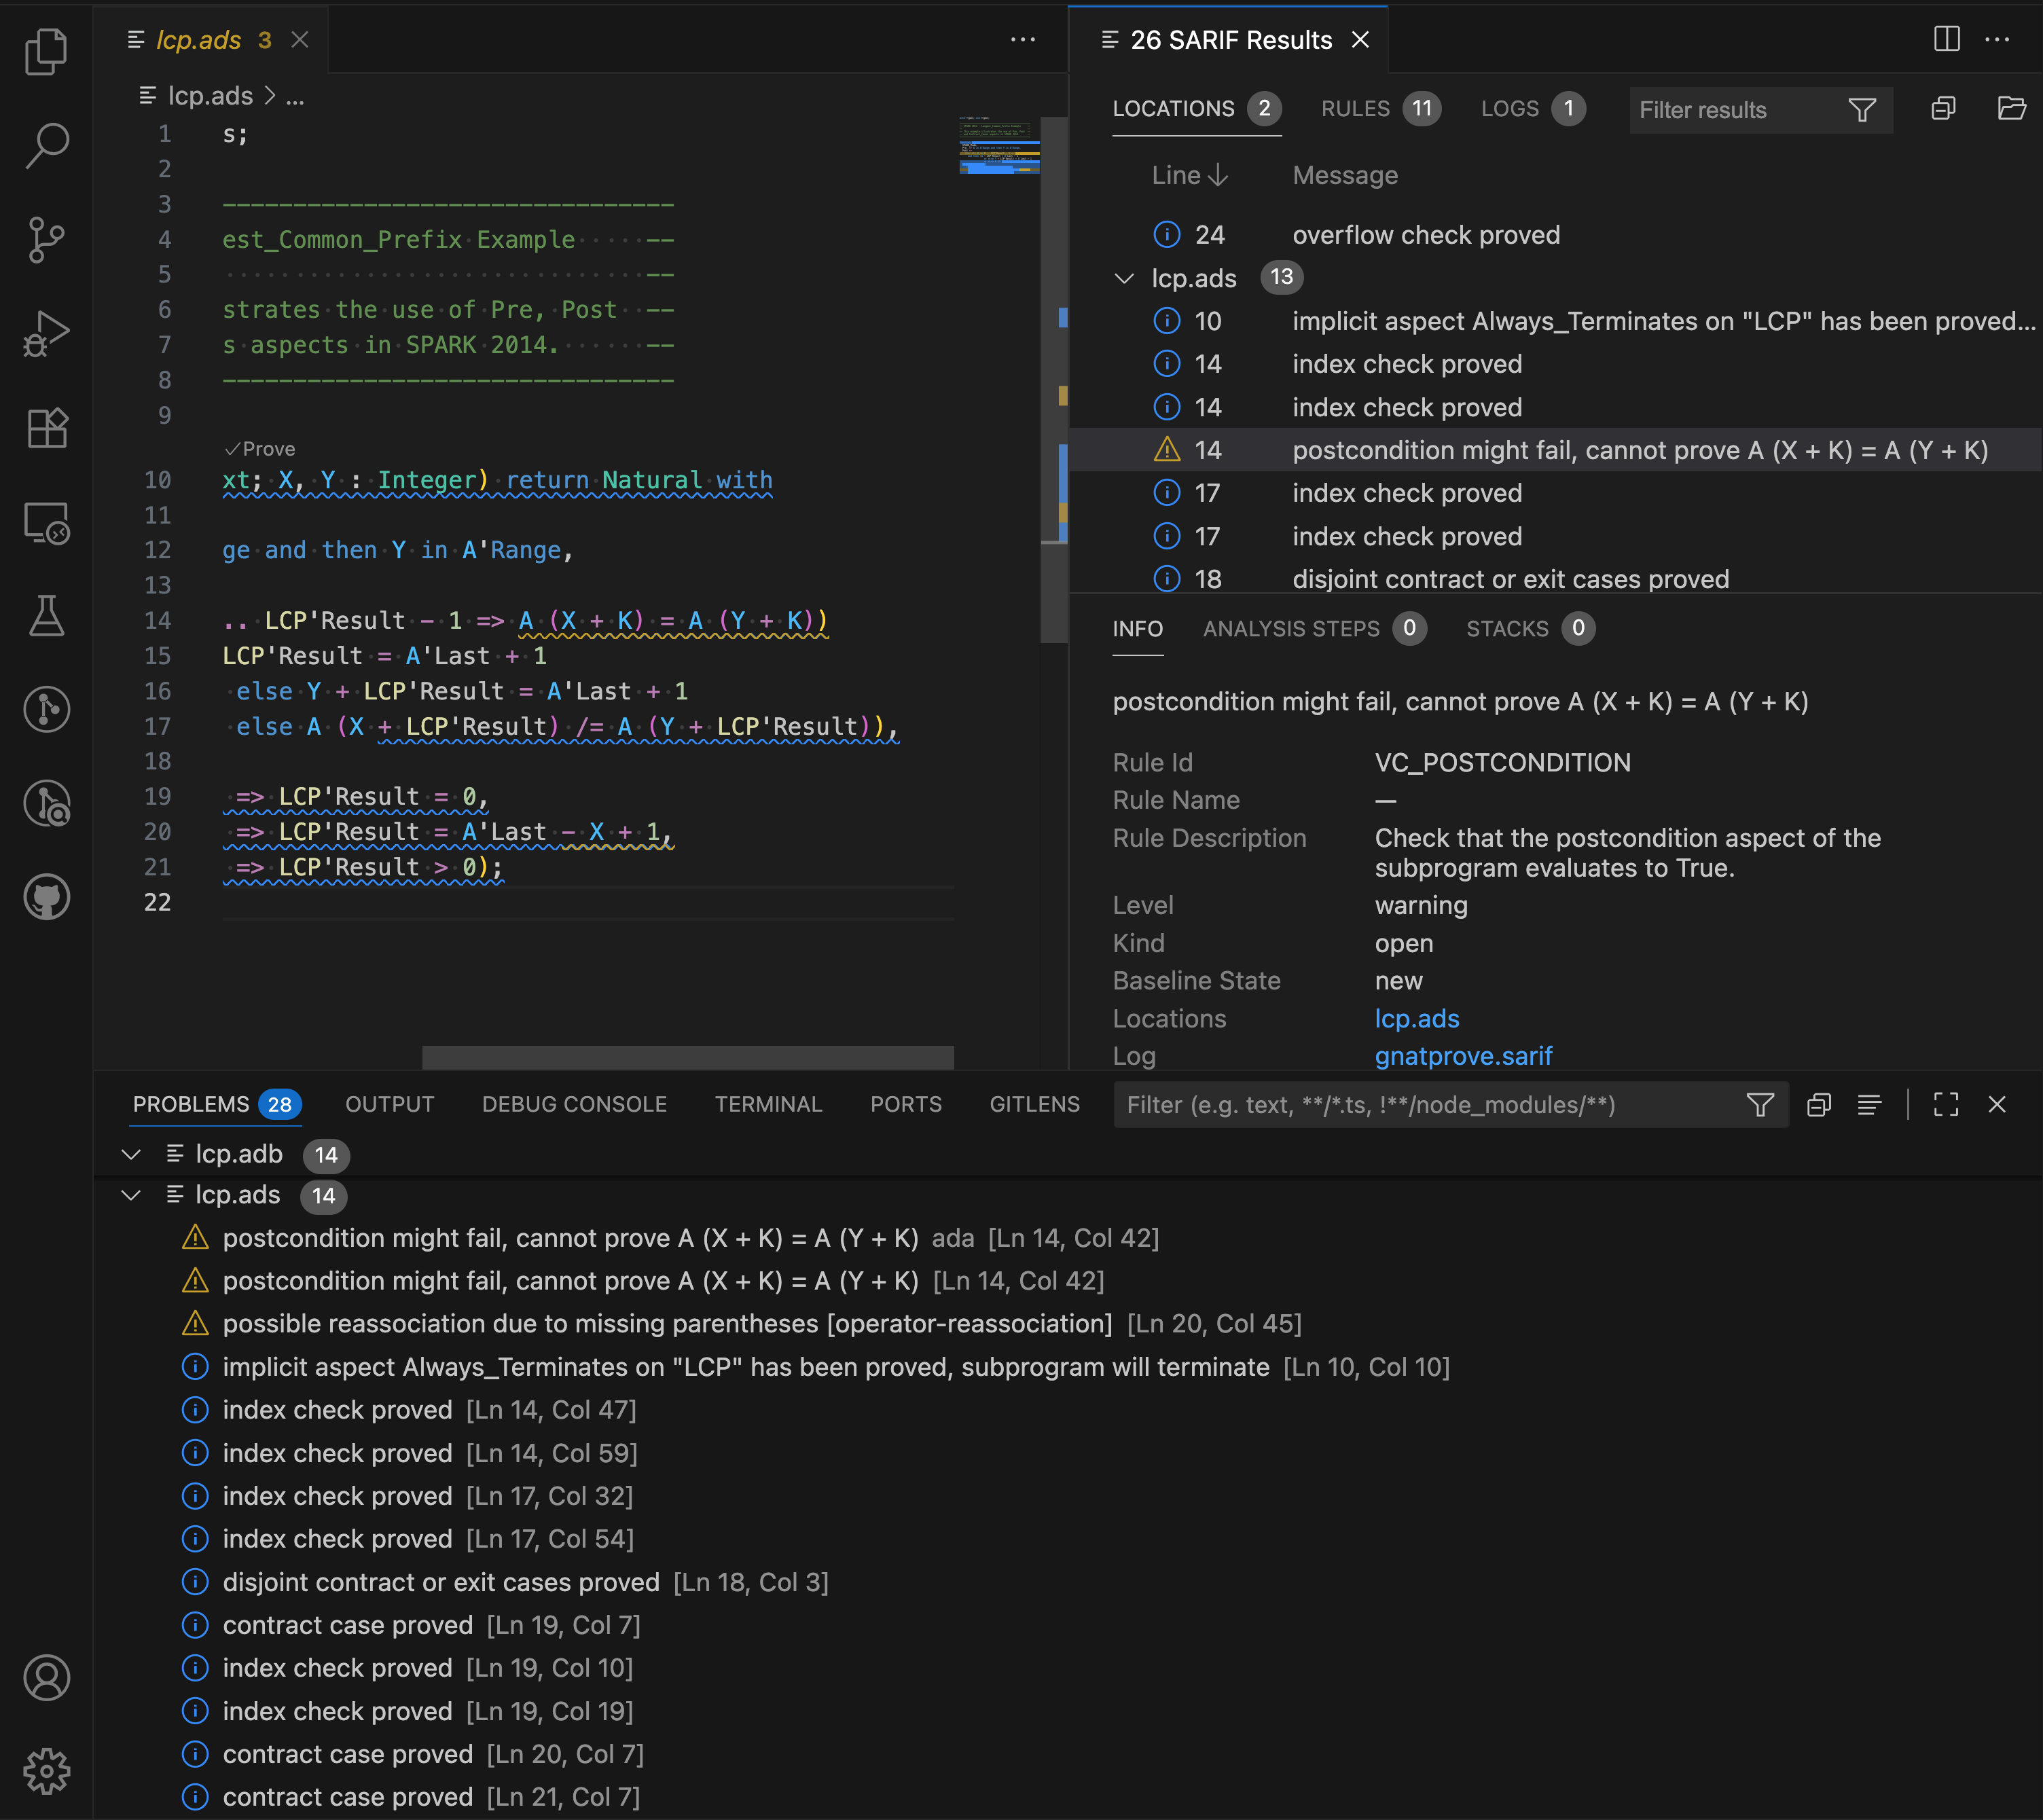Open the Run and Debug view

pos(46,334)
